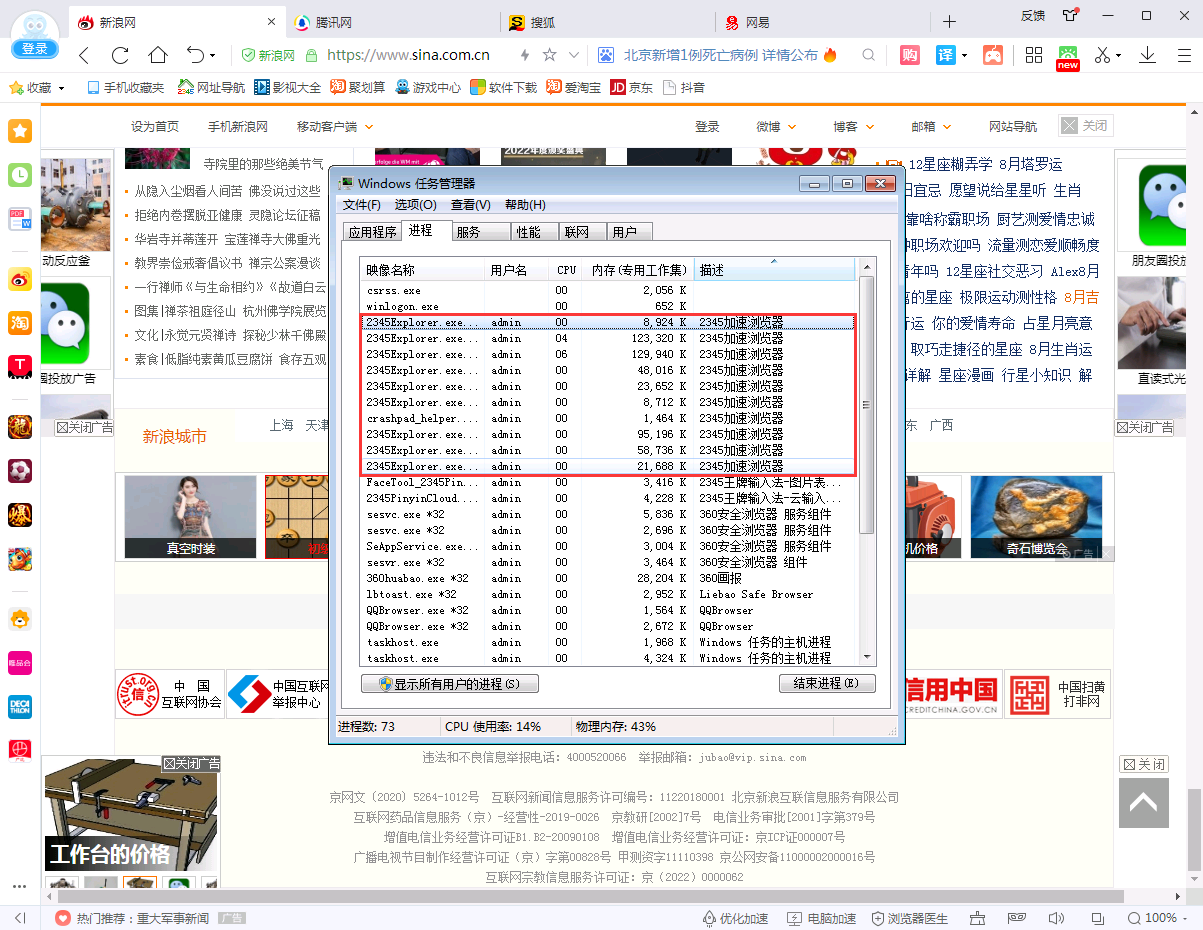This screenshot has height=930, width=1203.
Task: Open the red Tmall T sidebar icon
Action: click(x=20, y=367)
